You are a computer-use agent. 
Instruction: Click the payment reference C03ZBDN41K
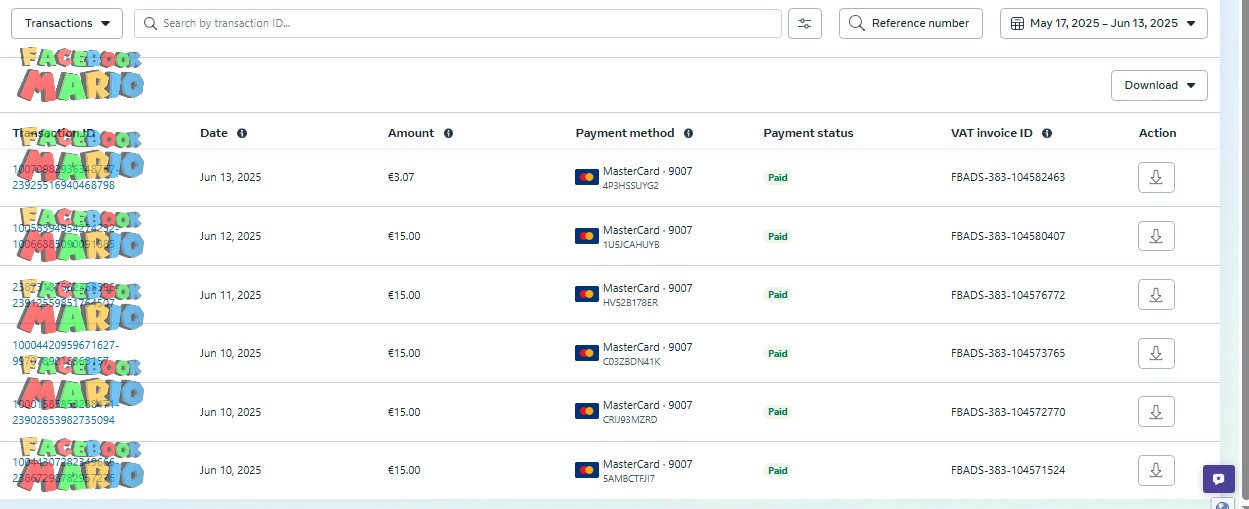tap(632, 362)
